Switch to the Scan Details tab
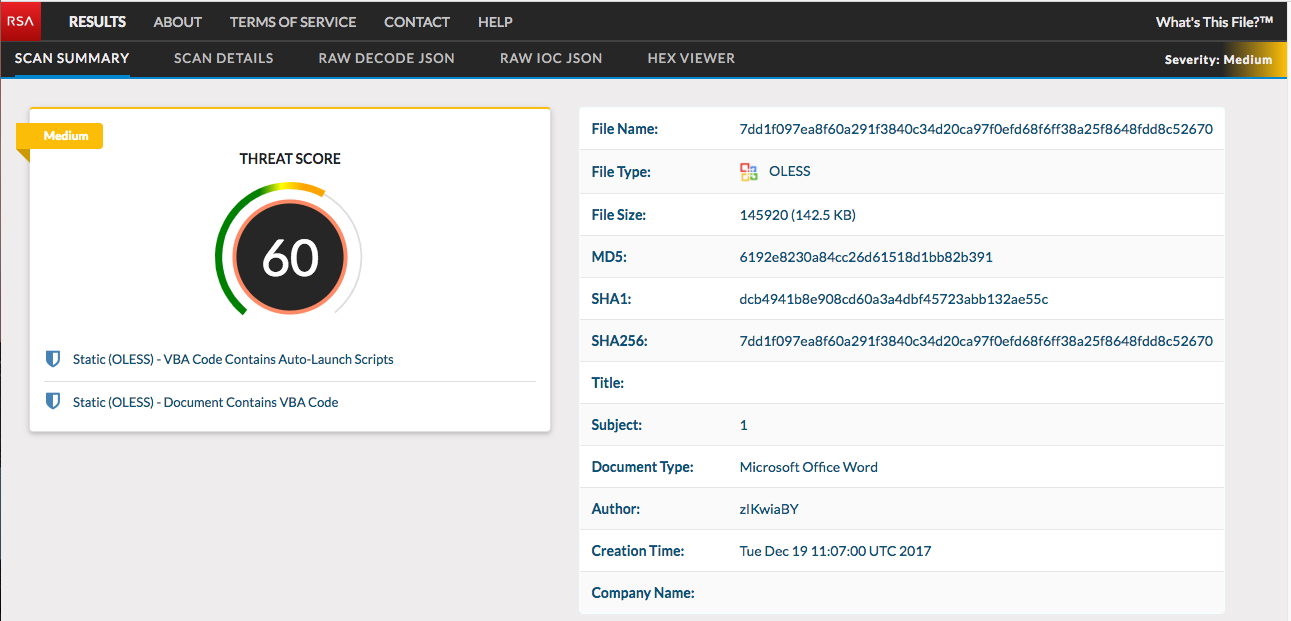 (223, 58)
